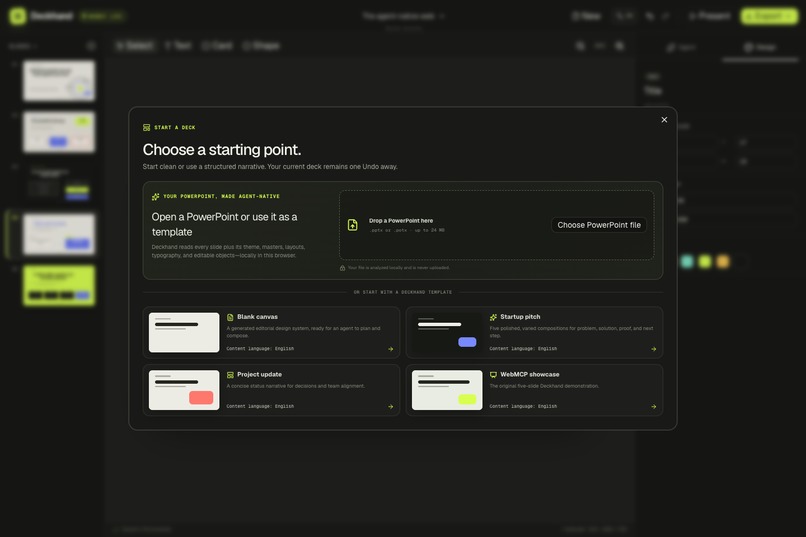Click the lock icon below the drop zone
Screen dimensions: 806x537
tap(342, 268)
